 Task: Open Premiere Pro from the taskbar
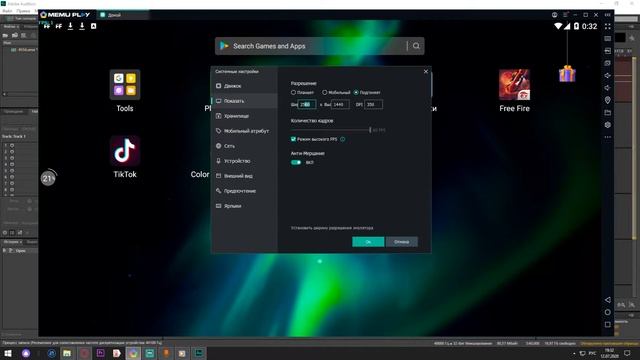[x=100, y=353]
